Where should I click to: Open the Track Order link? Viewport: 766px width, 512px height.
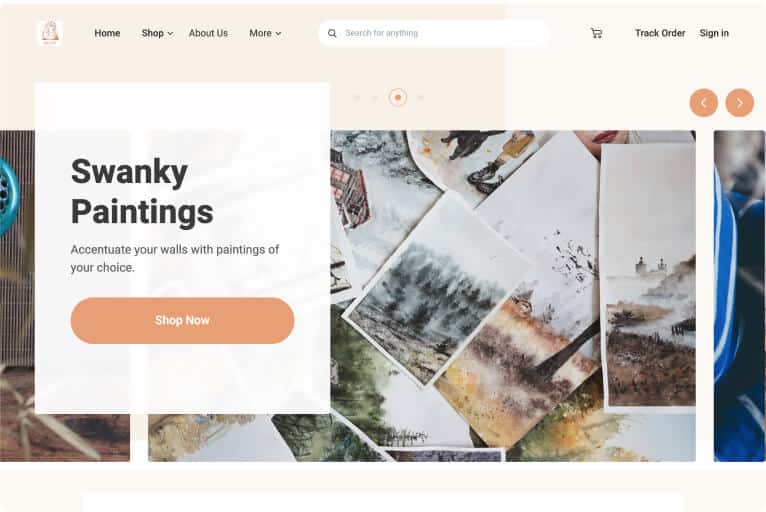pos(660,33)
